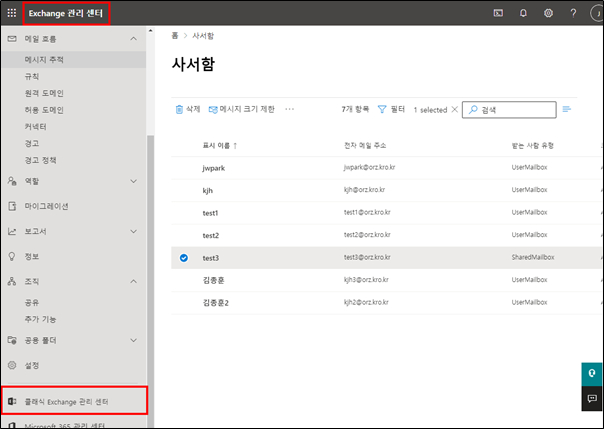The height and width of the screenshot is (429, 604).
Task: Expand the 공용 폴더 section chevron
Action: coord(133,340)
